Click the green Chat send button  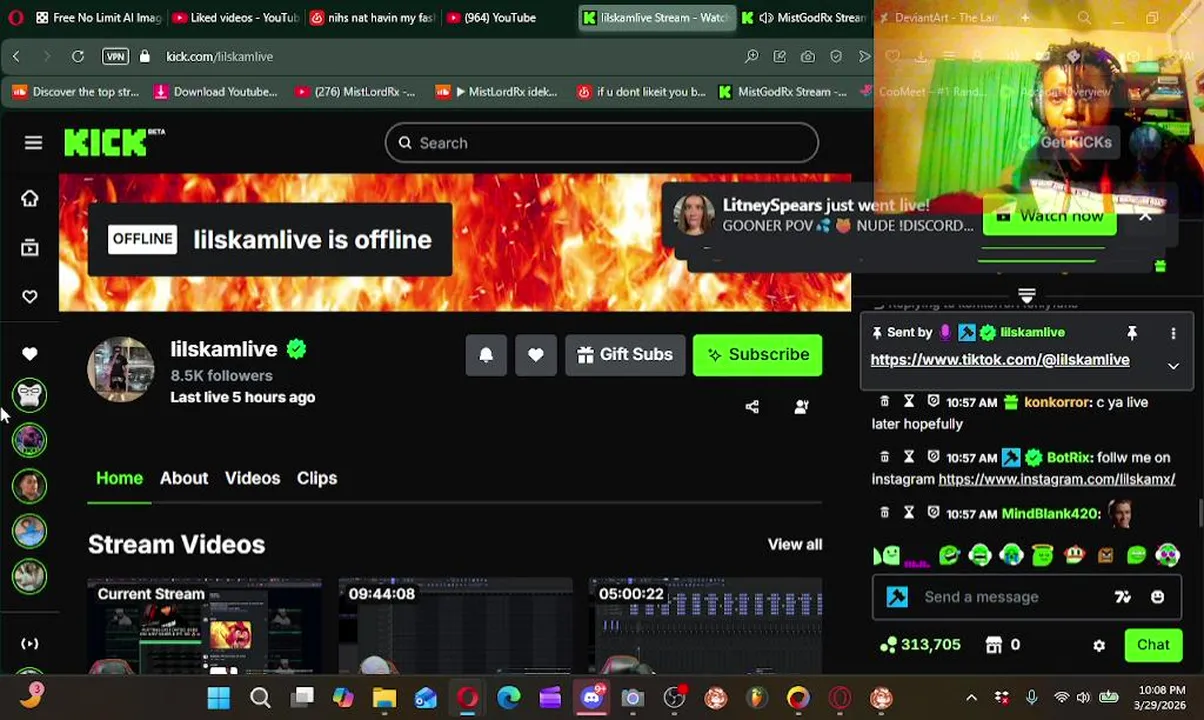pyautogui.click(x=1153, y=645)
